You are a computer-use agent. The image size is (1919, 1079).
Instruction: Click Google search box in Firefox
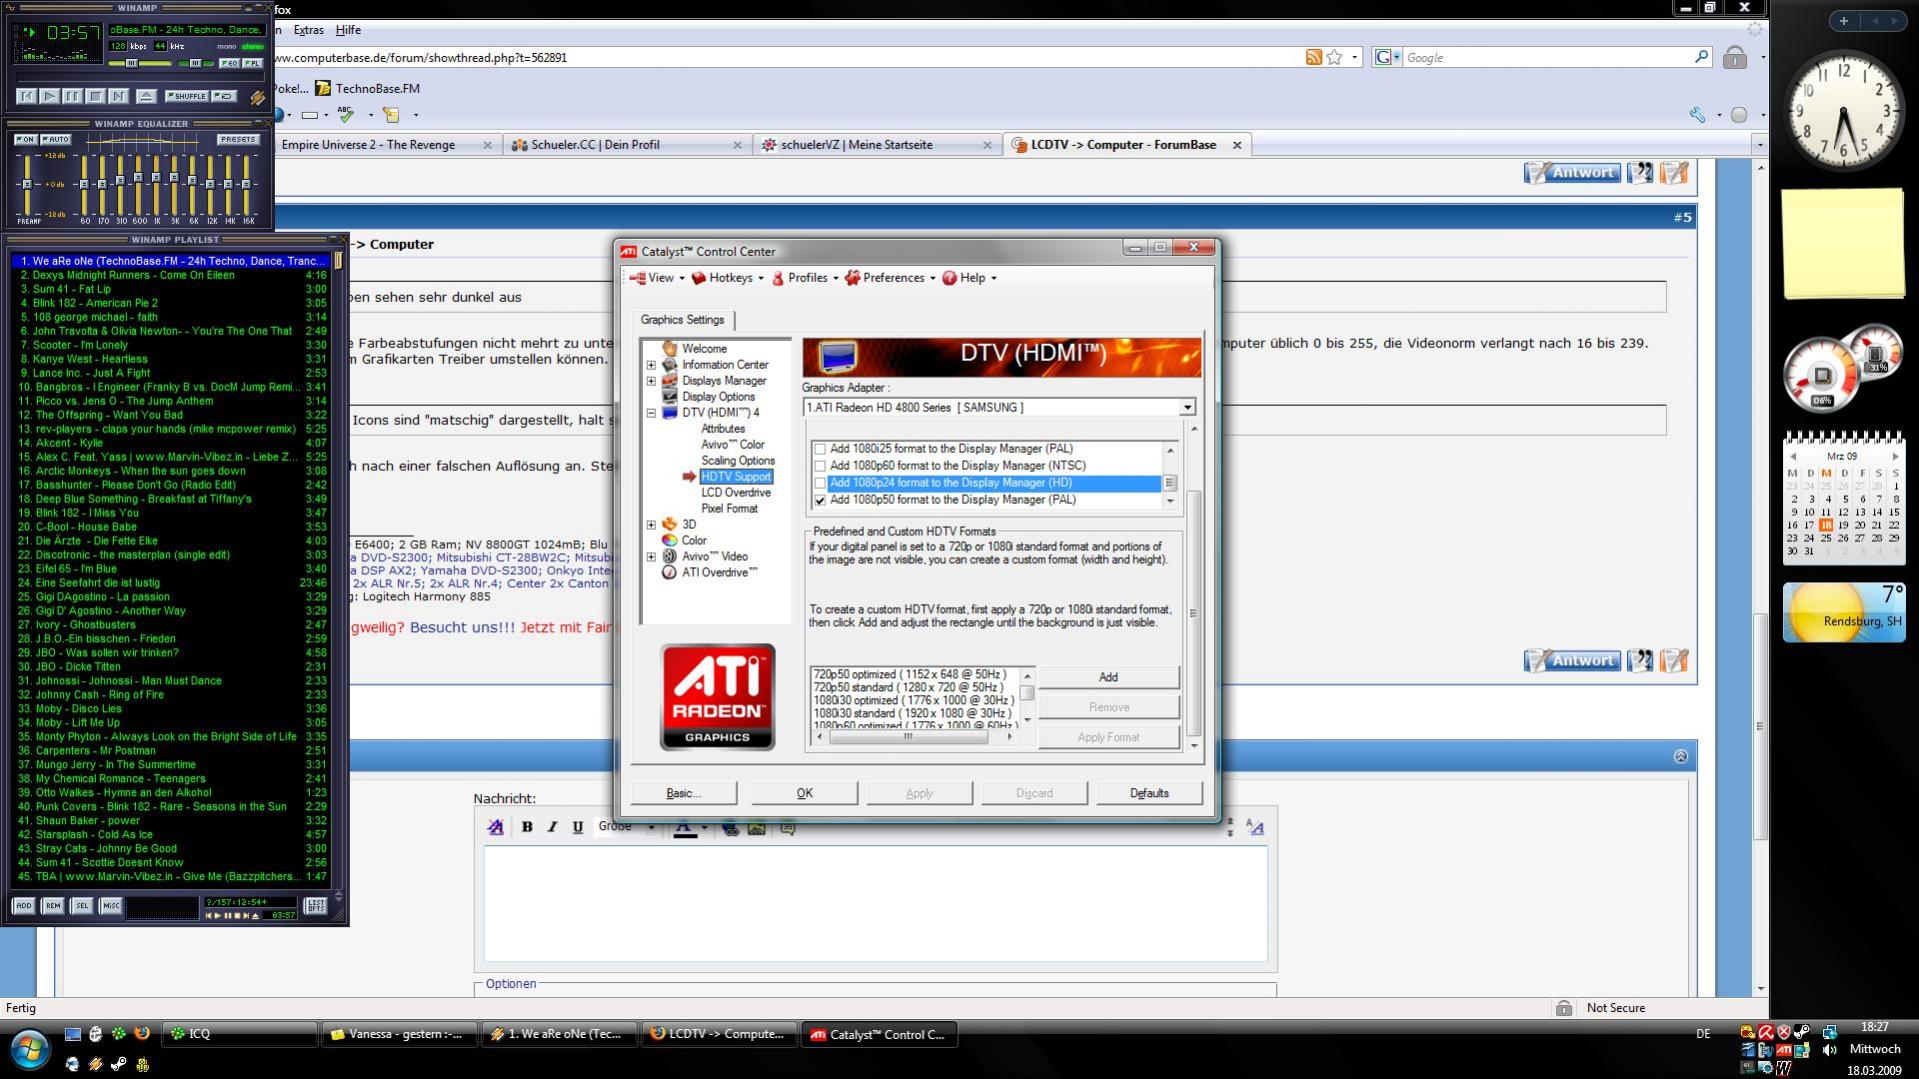coord(1548,58)
